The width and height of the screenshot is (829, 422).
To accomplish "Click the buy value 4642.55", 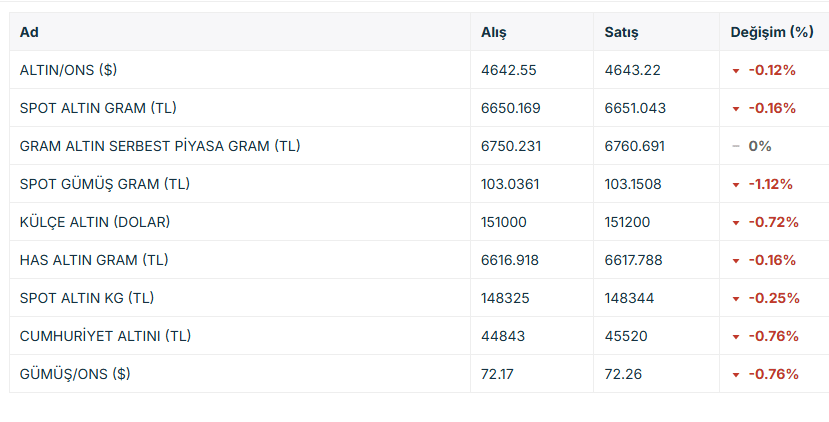I will click(509, 70).
